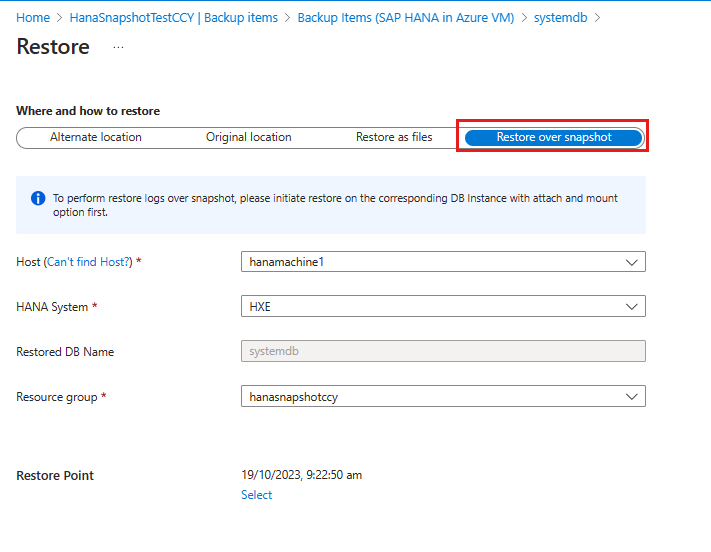The height and width of the screenshot is (552, 711).
Task: Click the Restored DB Name field
Action: (x=443, y=351)
